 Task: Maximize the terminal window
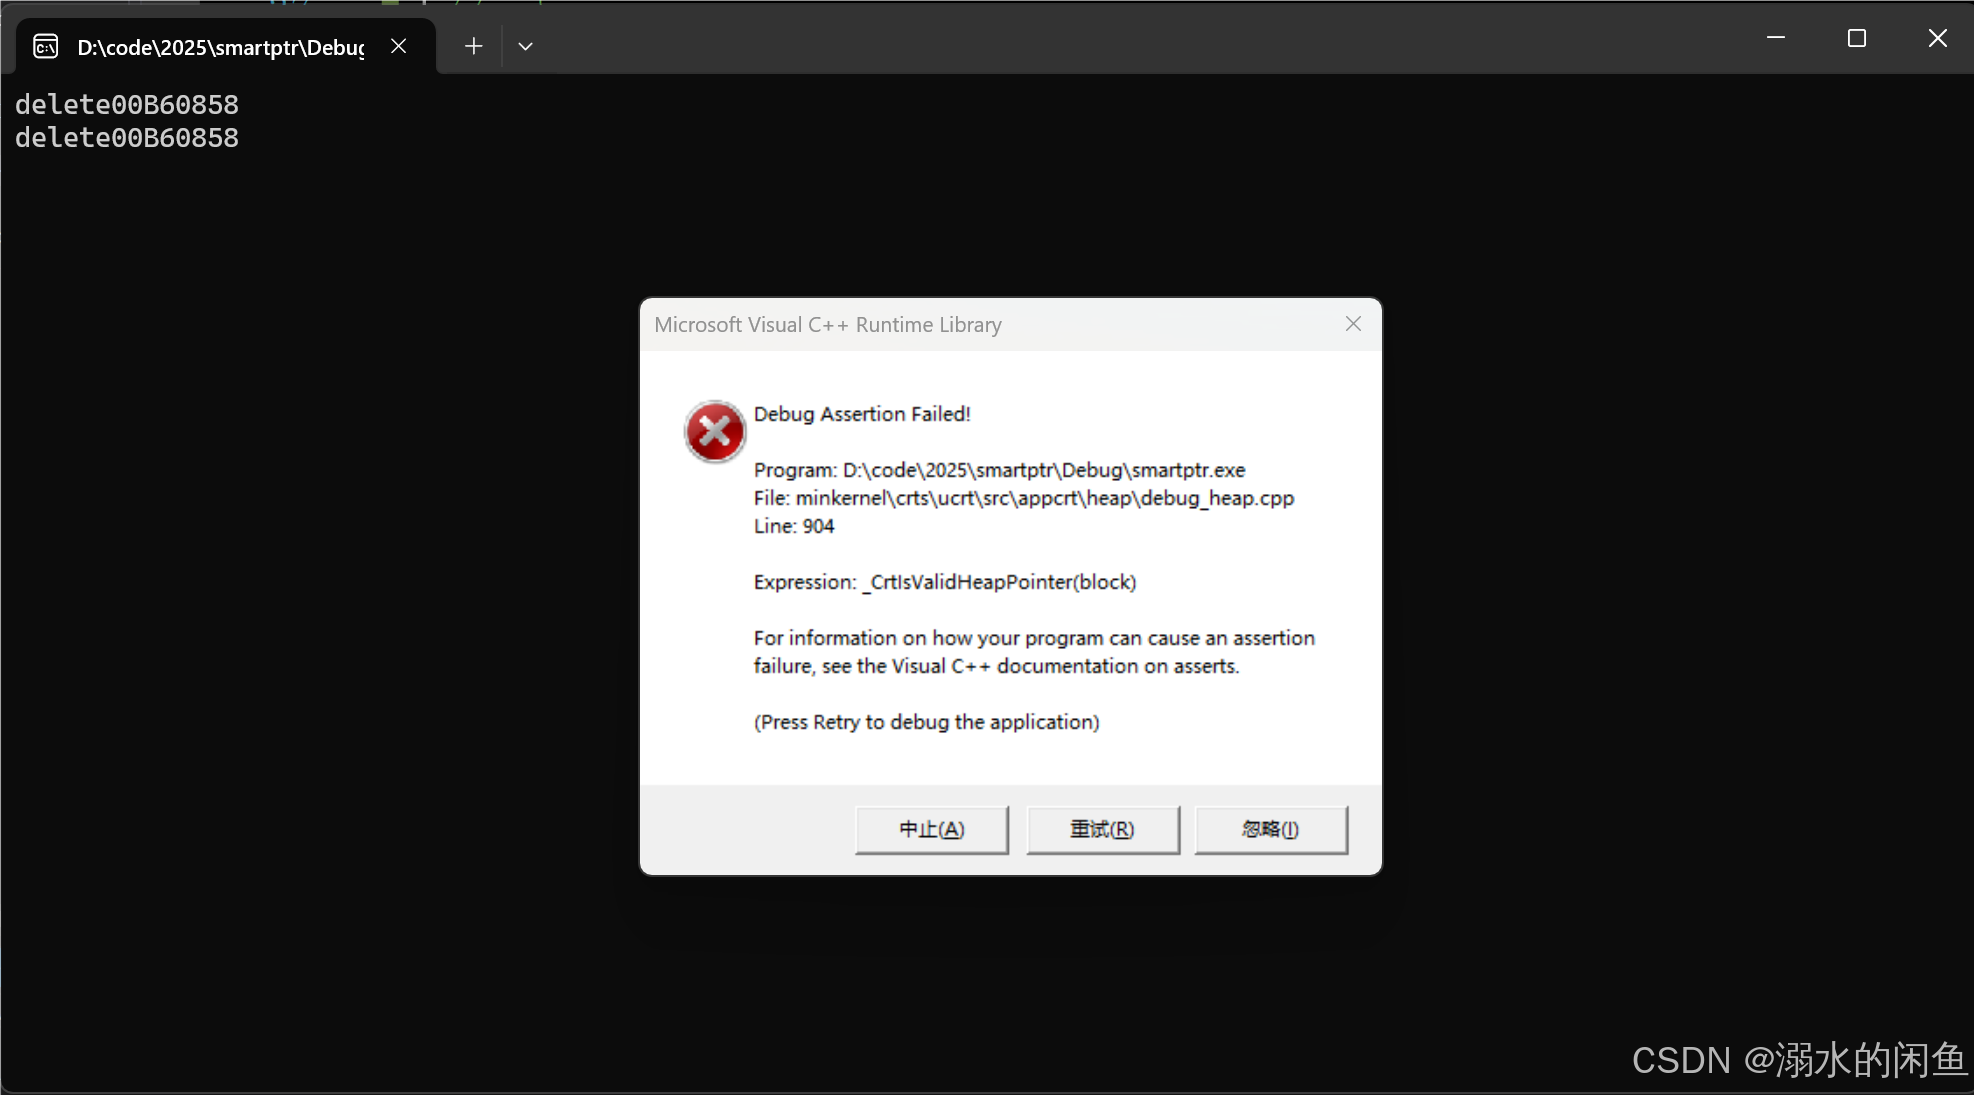pos(1856,38)
